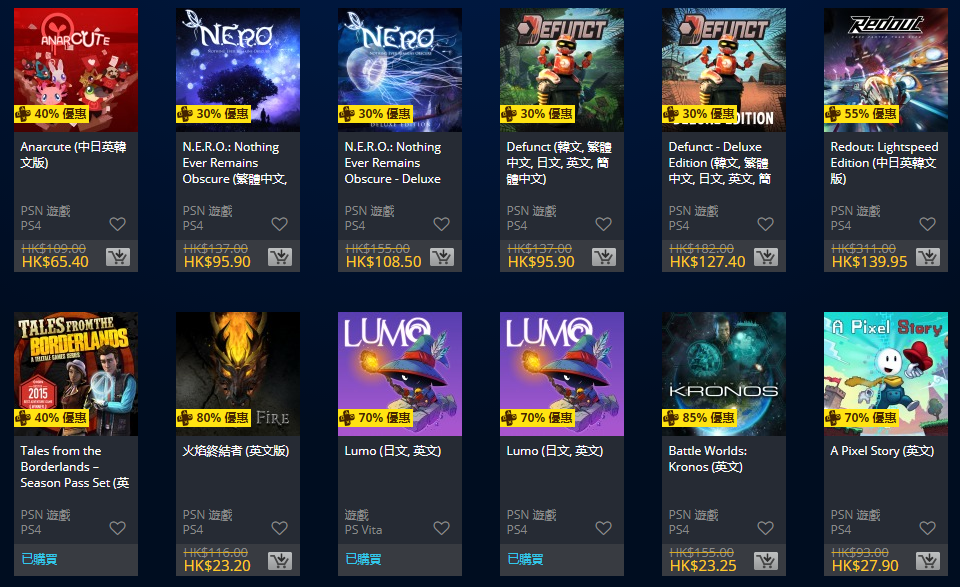Viewport: 960px width, 587px height.
Task: Add N.E.R.O. Deluxe to cart
Action: click(x=441, y=257)
